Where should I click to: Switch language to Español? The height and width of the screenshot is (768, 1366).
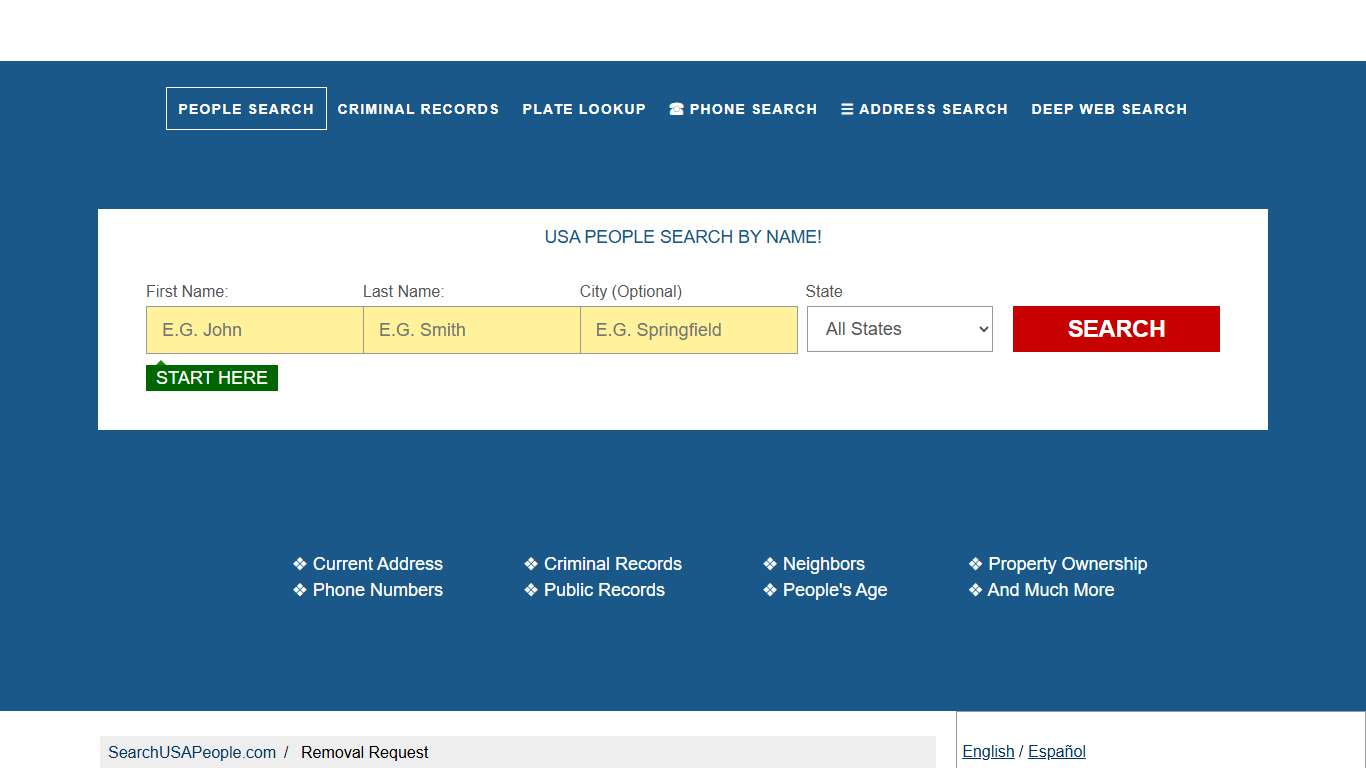[1056, 751]
